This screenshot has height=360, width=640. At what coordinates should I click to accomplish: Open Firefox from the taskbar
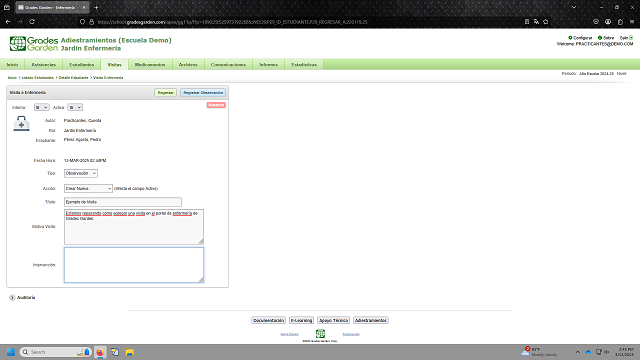tap(100, 352)
